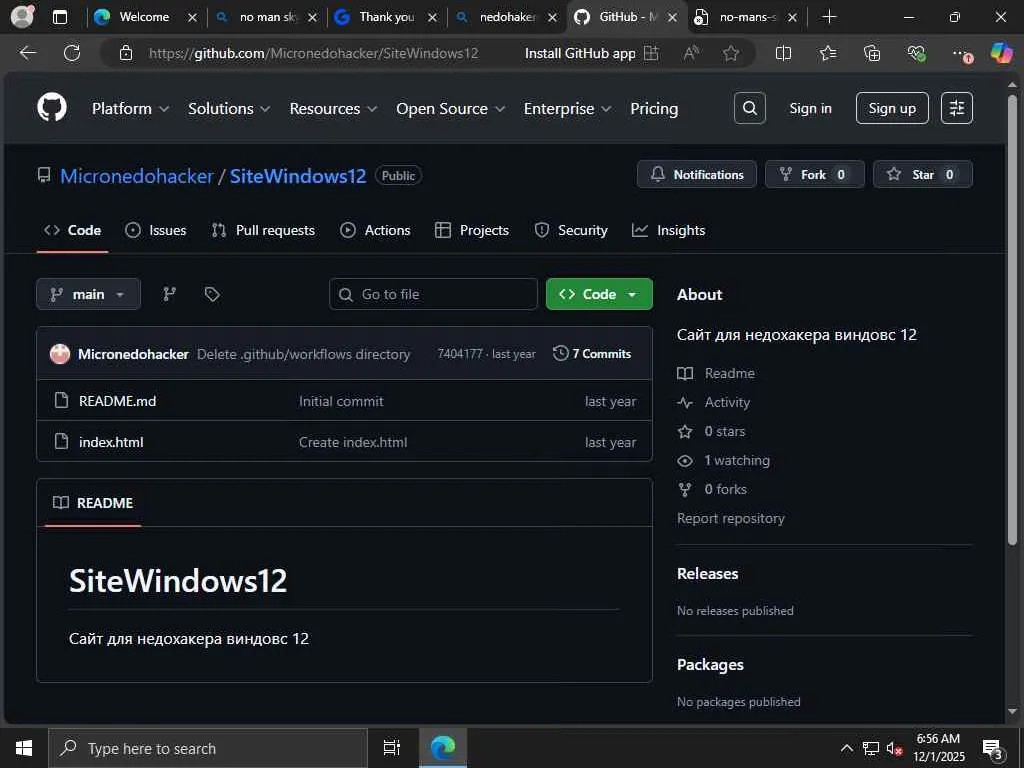Open the Activity link in About
The height and width of the screenshot is (768, 1024).
pyautogui.click(x=727, y=402)
